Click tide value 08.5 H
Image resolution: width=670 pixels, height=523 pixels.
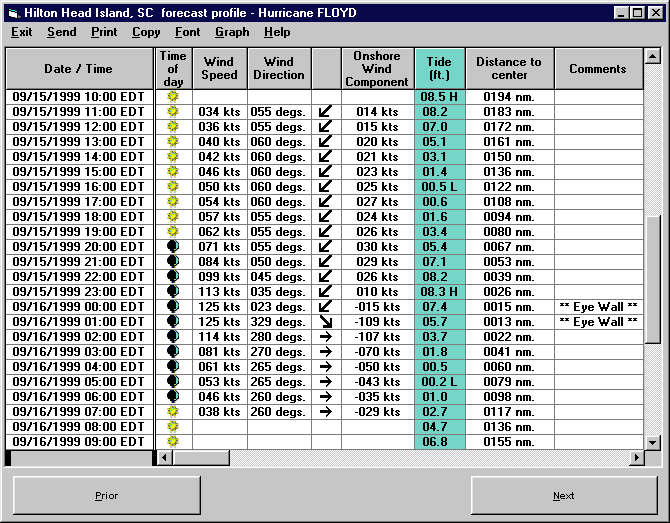tap(440, 97)
